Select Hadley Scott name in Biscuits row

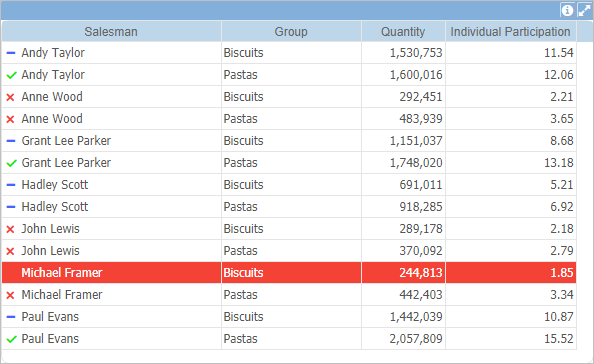coord(55,184)
